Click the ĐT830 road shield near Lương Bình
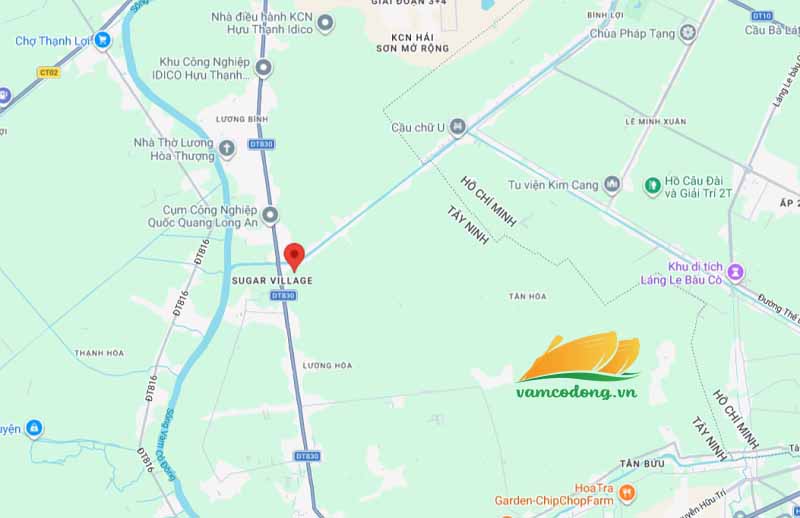This screenshot has height=518, width=800. click(261, 144)
